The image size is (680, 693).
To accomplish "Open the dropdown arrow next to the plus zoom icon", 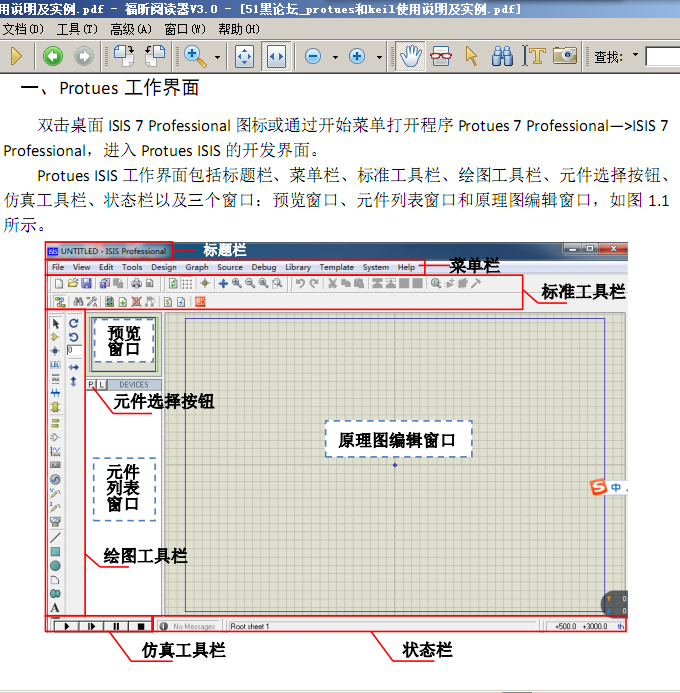I will tap(380, 57).
